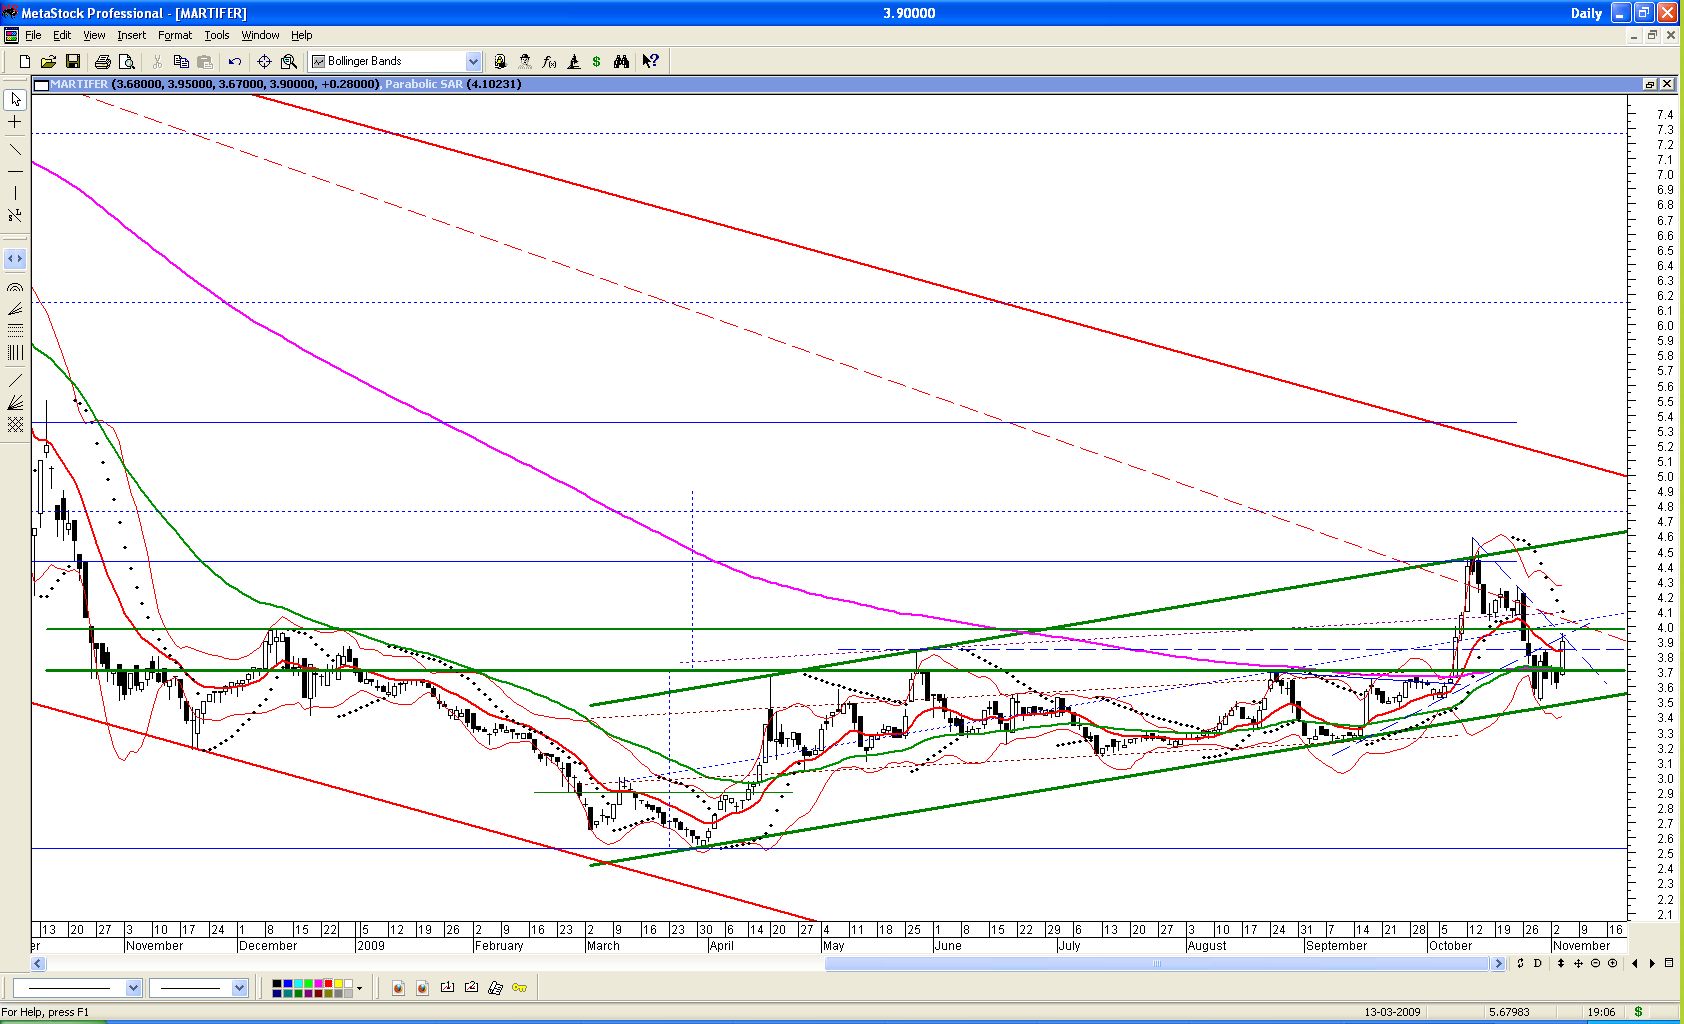Select the trendline drawing tool in left toolbar

pyautogui.click(x=15, y=150)
